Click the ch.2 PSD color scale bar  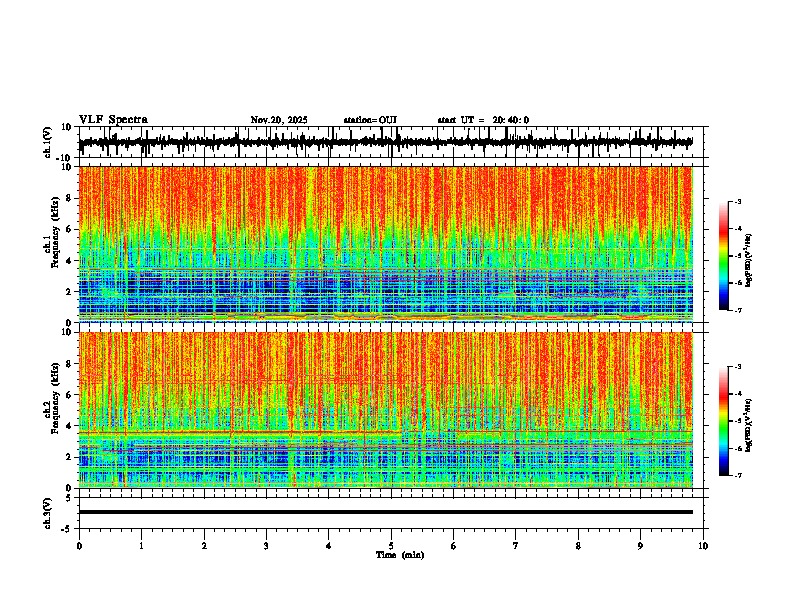click(724, 421)
